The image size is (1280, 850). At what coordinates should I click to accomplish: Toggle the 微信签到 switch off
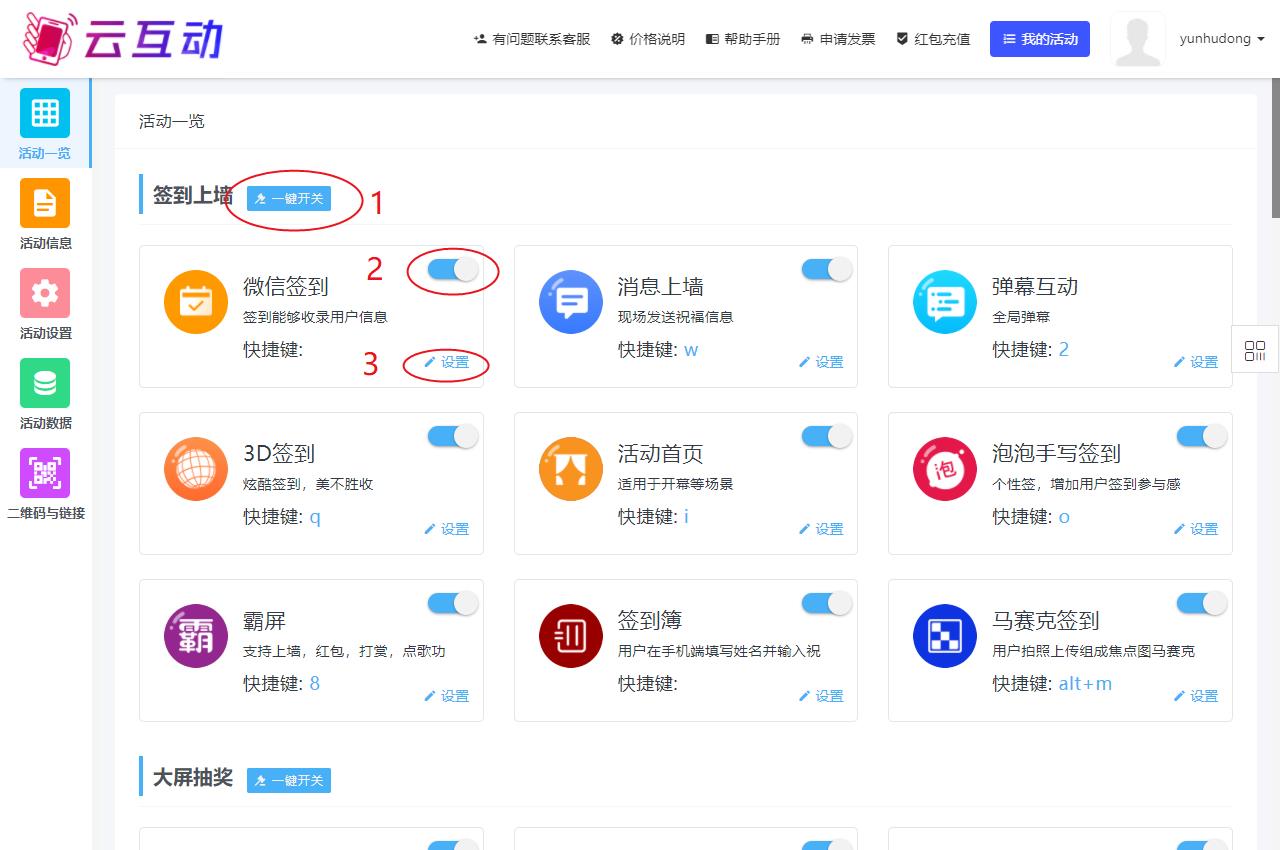tap(453, 269)
